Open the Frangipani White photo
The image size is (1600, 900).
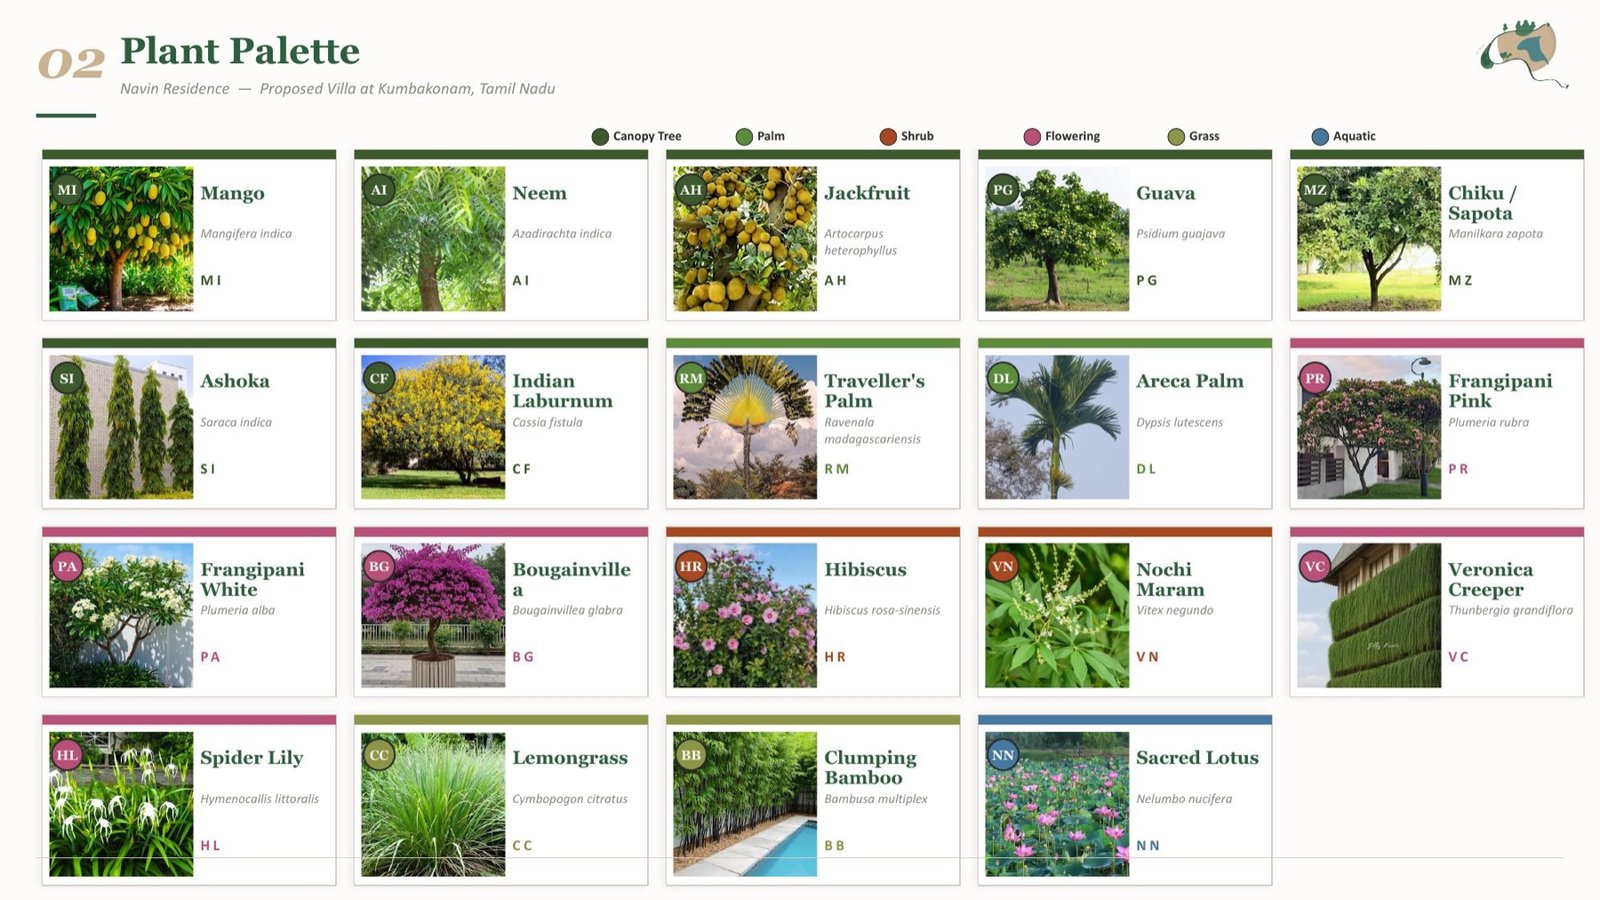[121, 616]
